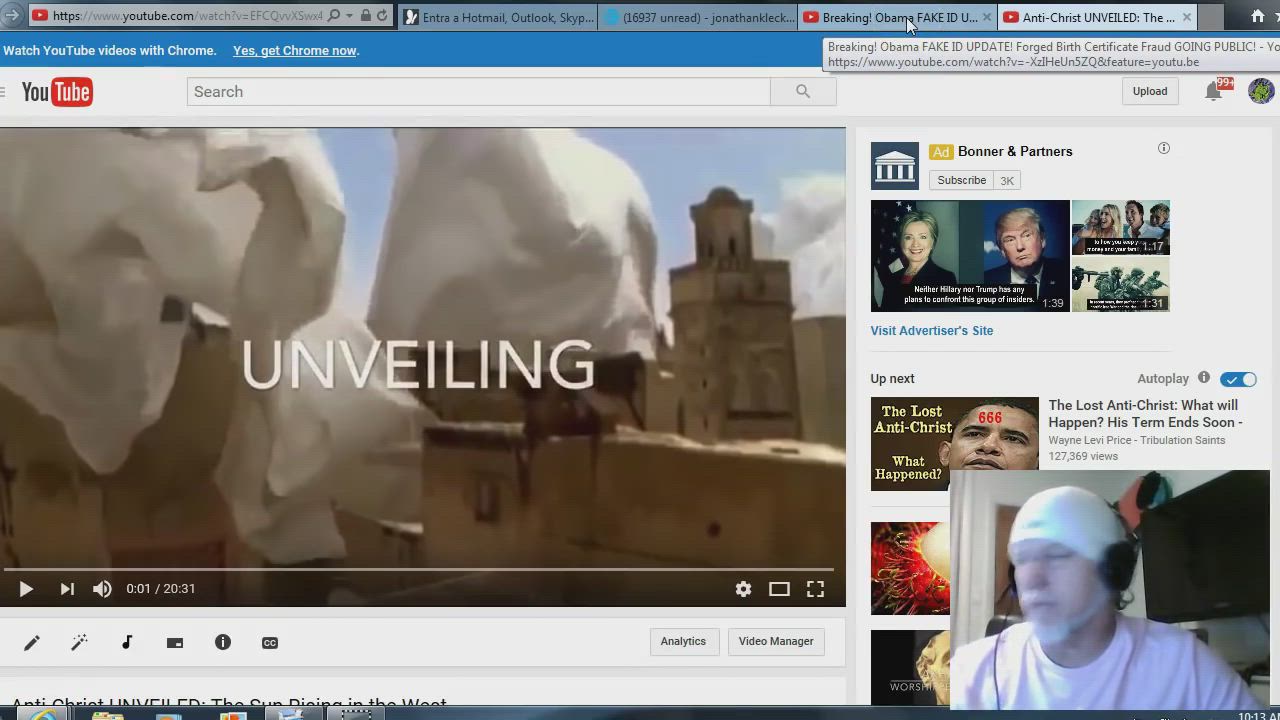Open the audio music note tool

[x=127, y=643]
